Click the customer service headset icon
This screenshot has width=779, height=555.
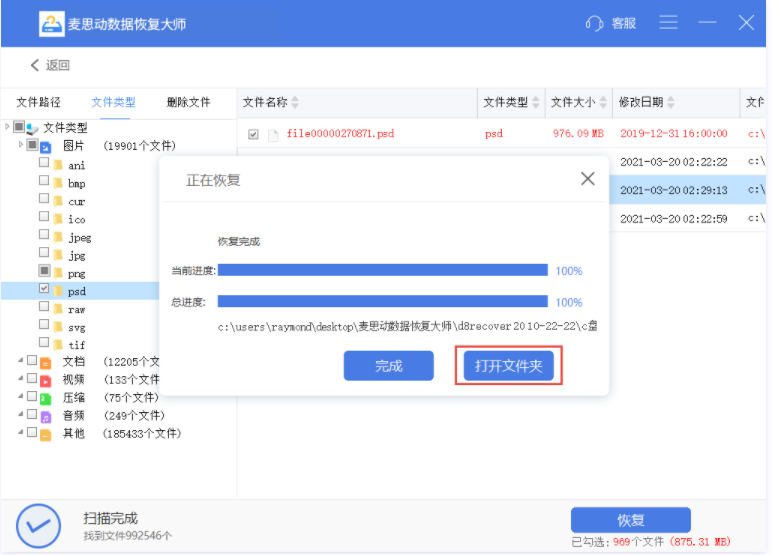(x=595, y=23)
